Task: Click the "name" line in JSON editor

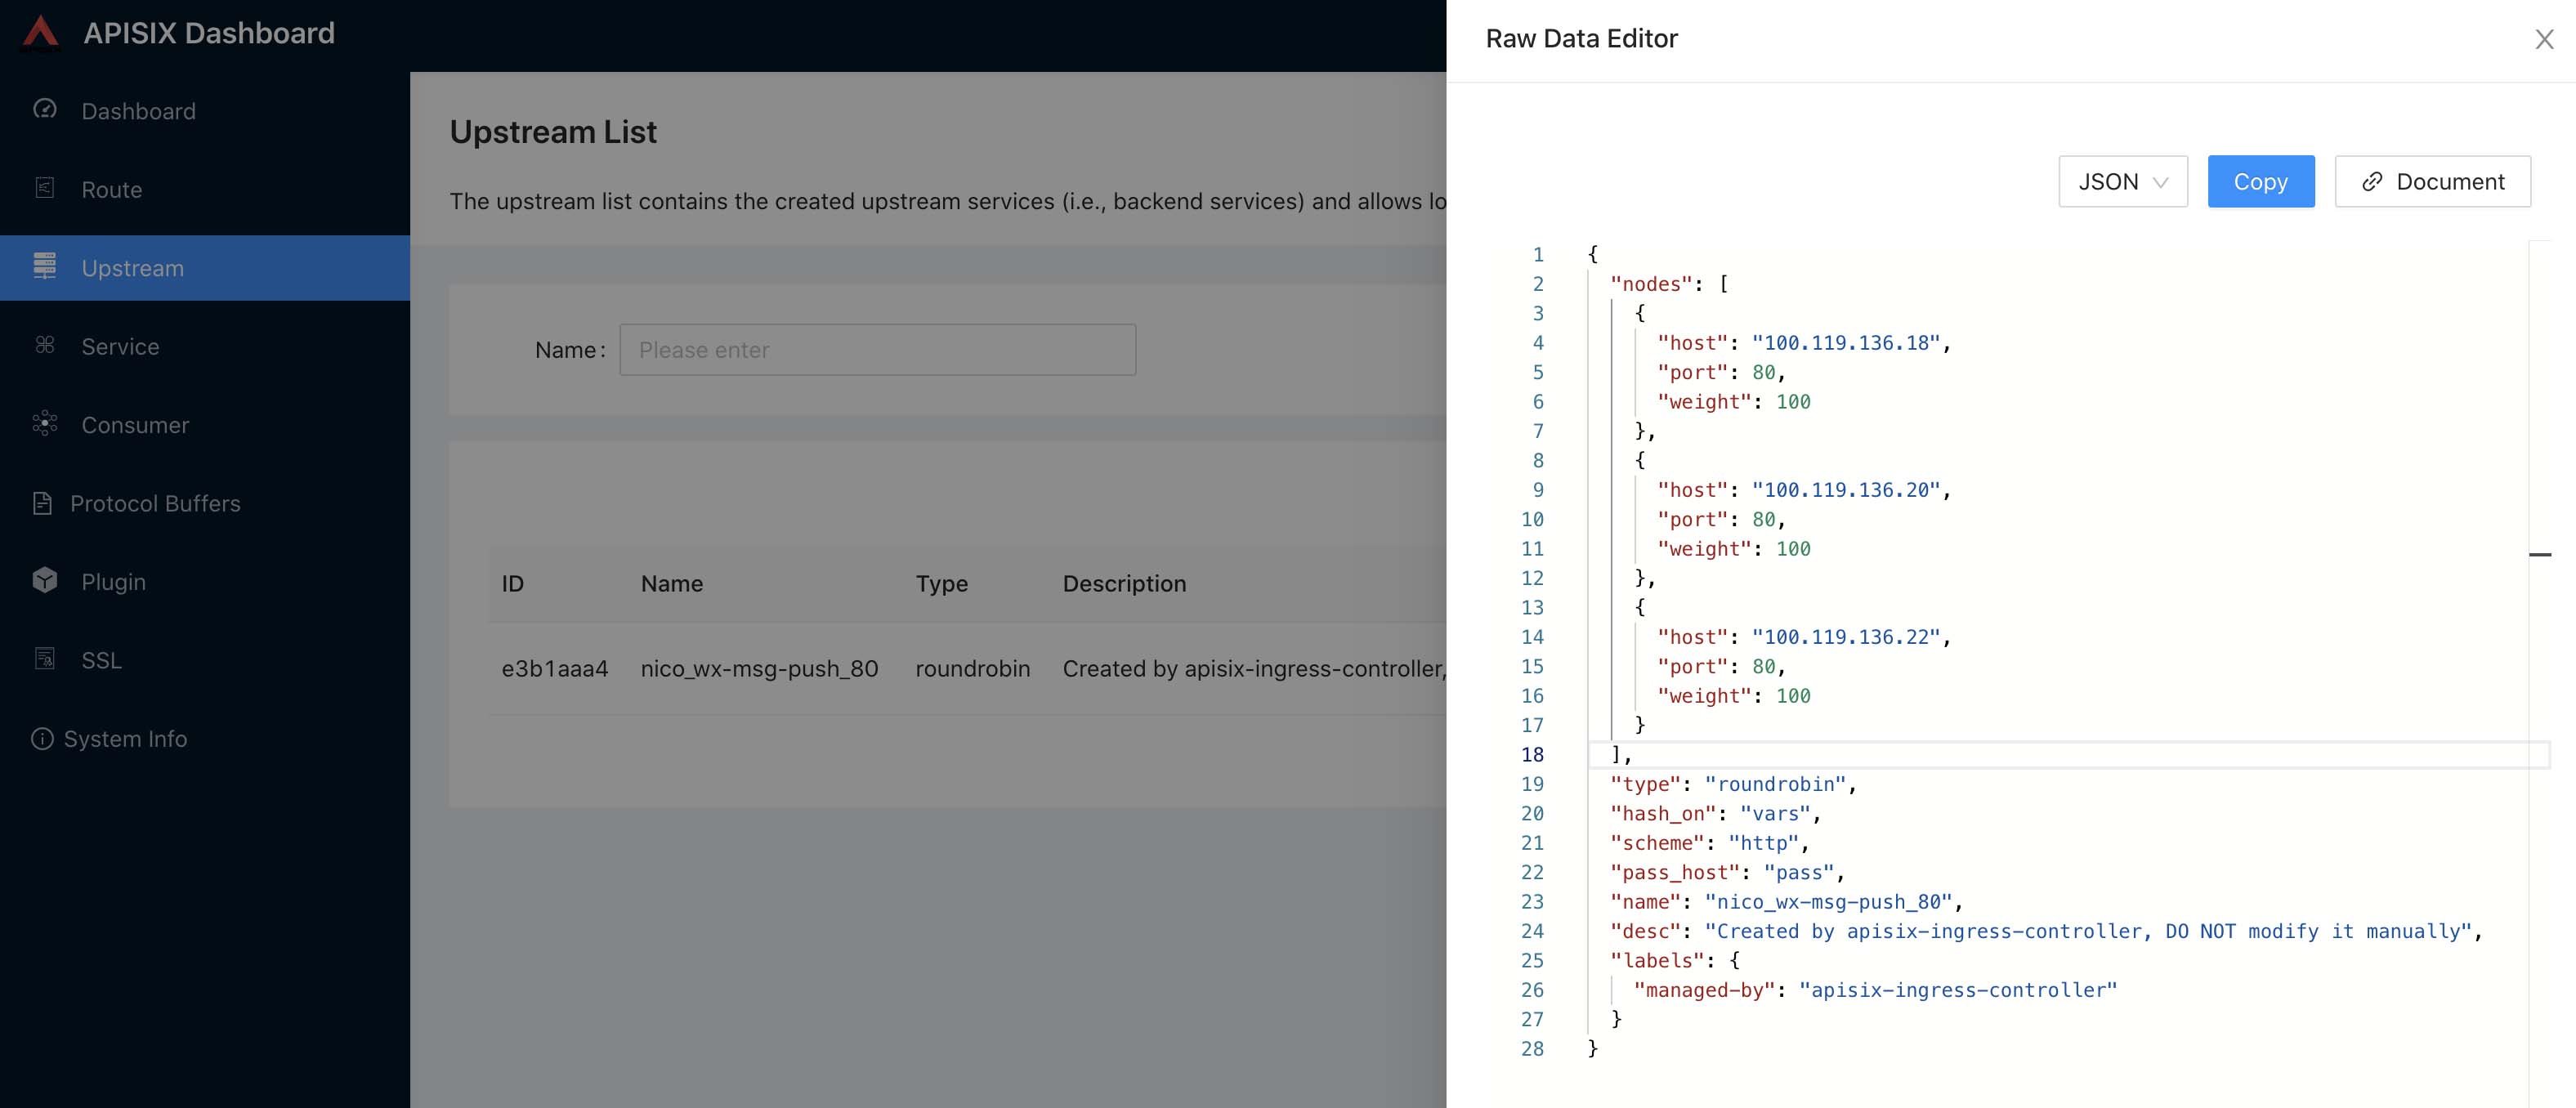Action: point(1786,902)
